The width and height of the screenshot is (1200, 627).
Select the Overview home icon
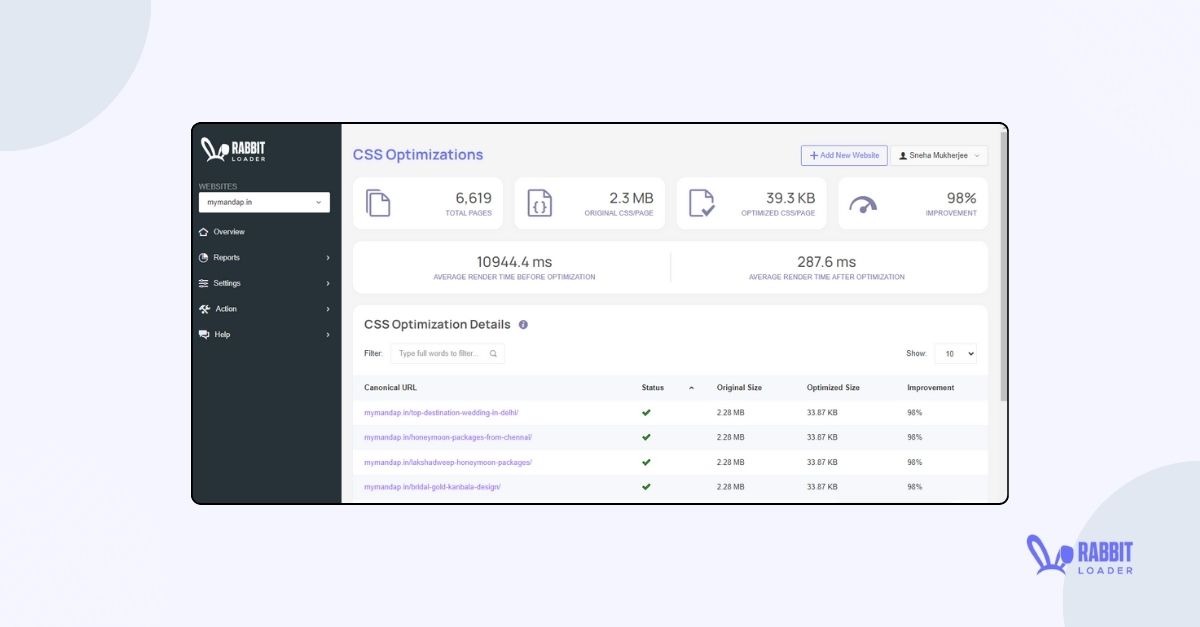point(207,231)
